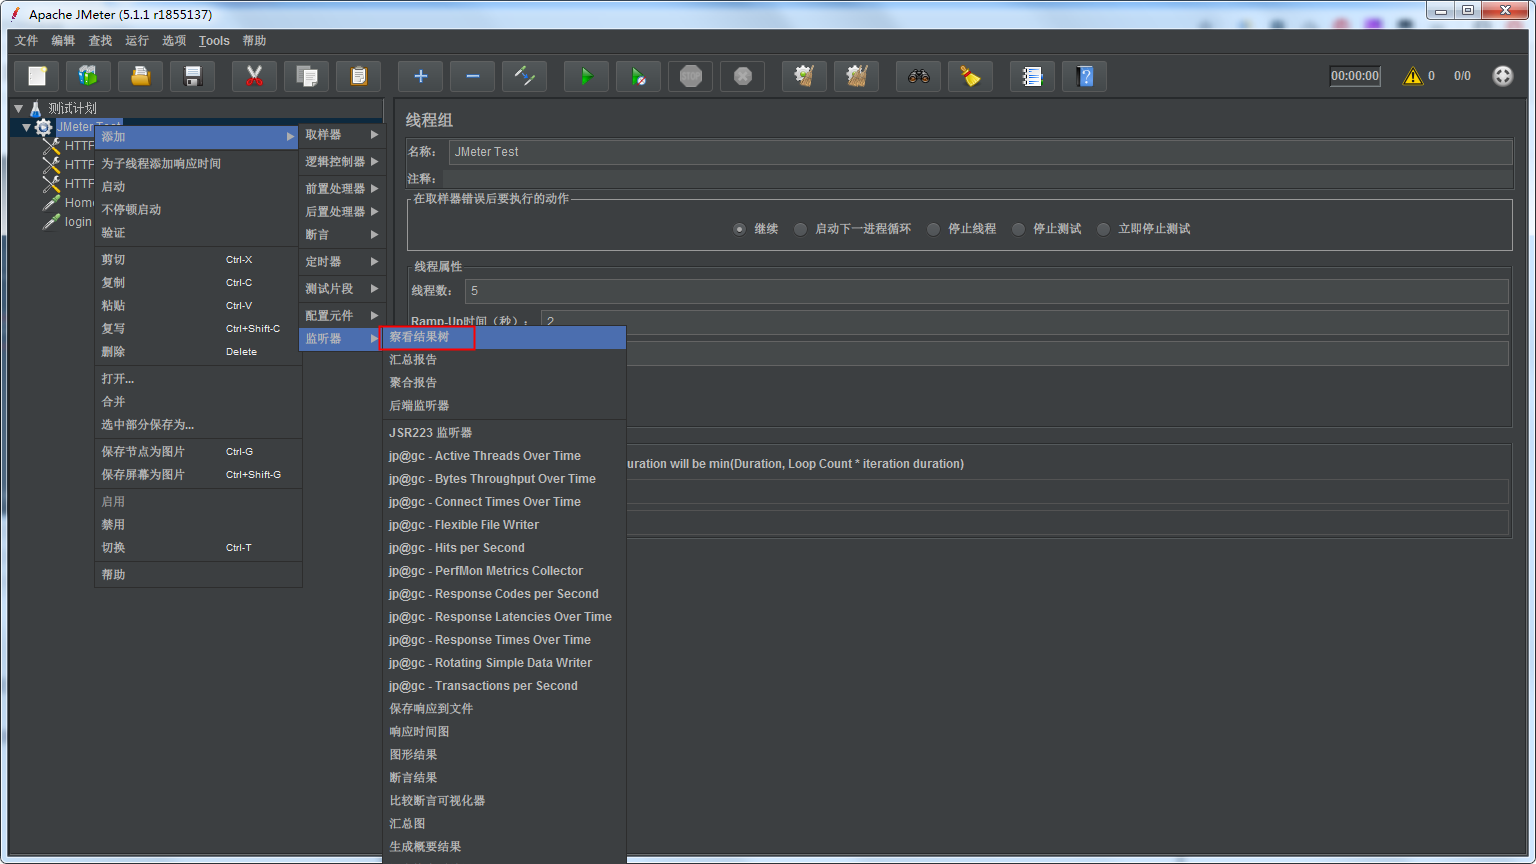Open the 帮助 menu bar item
1536x864 pixels.
coord(254,41)
